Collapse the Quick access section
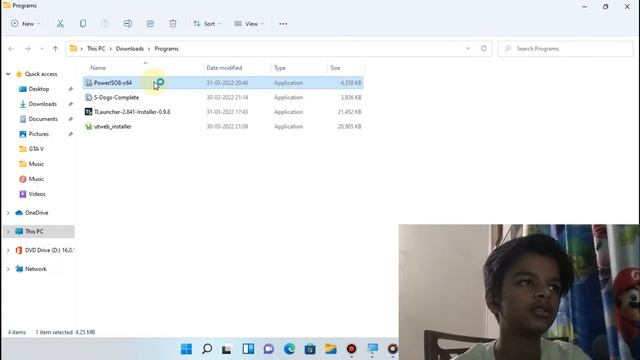Image resolution: width=640 pixels, height=360 pixels. 8,74
